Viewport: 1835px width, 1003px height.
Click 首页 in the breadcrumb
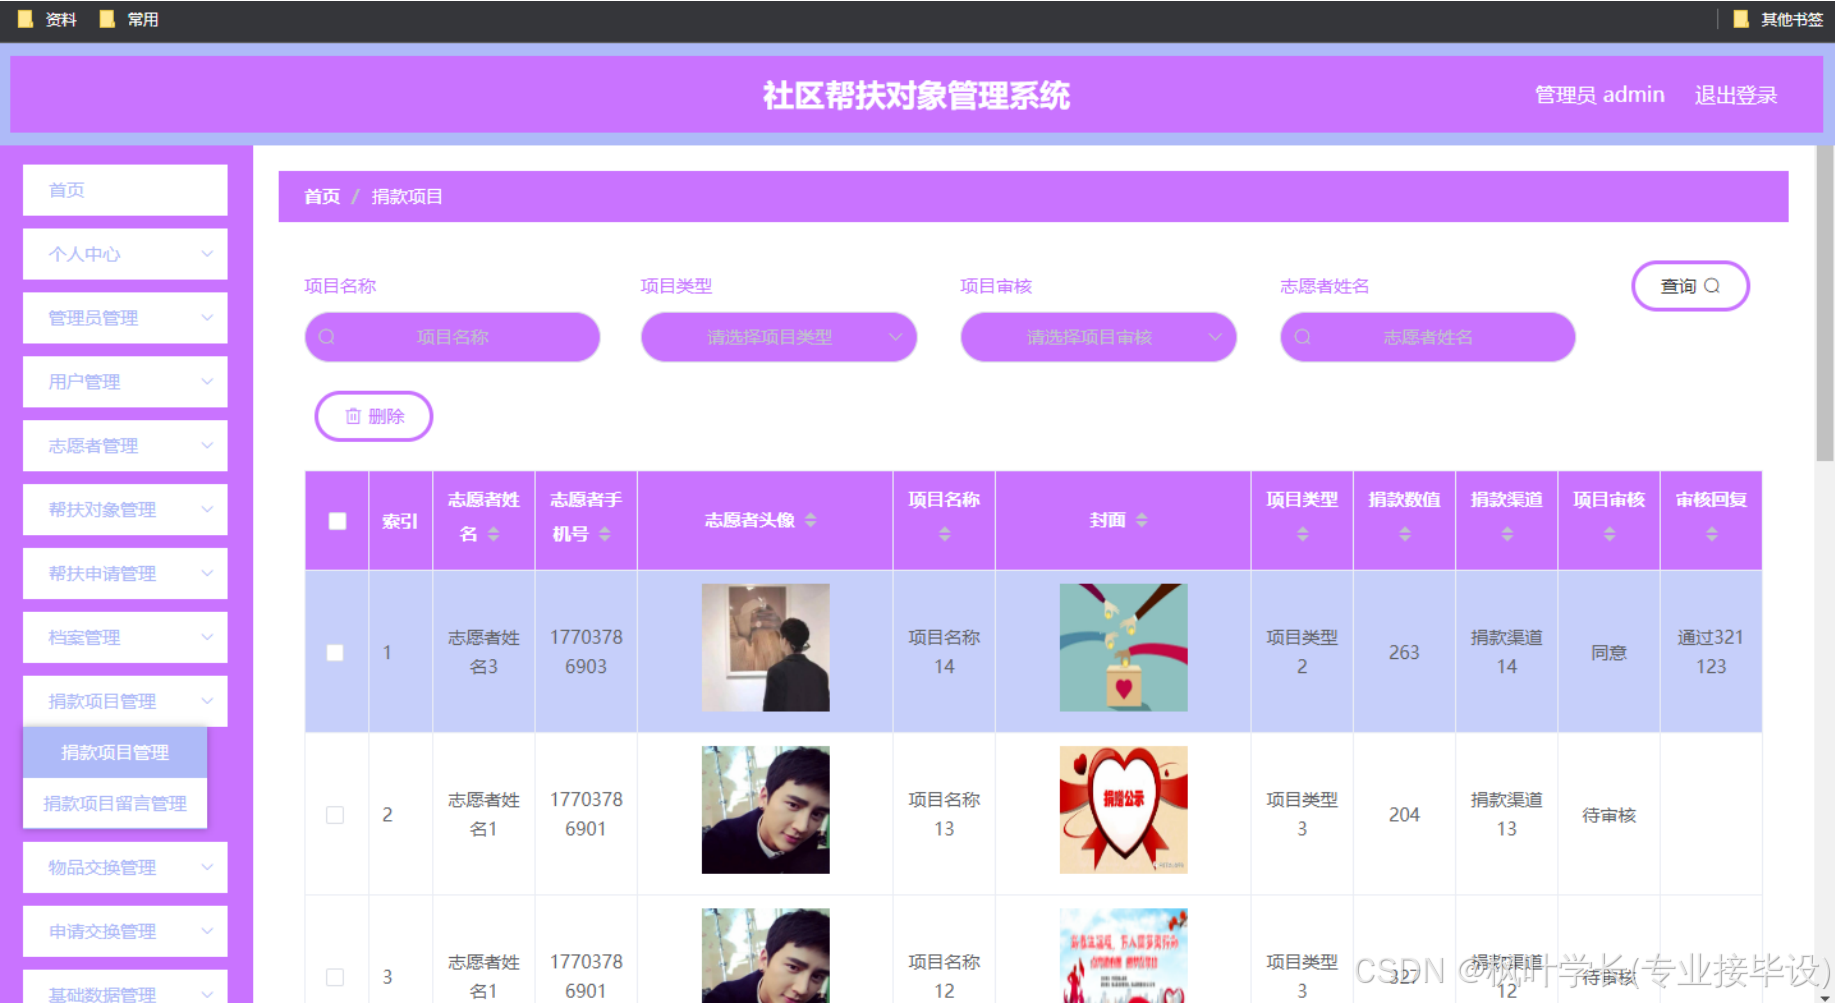click(x=322, y=197)
